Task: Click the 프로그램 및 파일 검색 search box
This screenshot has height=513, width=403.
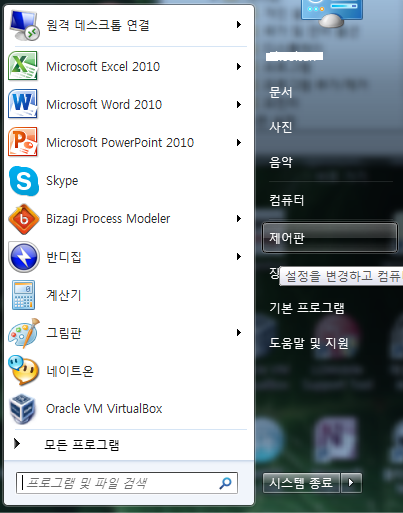Action: pos(127,483)
